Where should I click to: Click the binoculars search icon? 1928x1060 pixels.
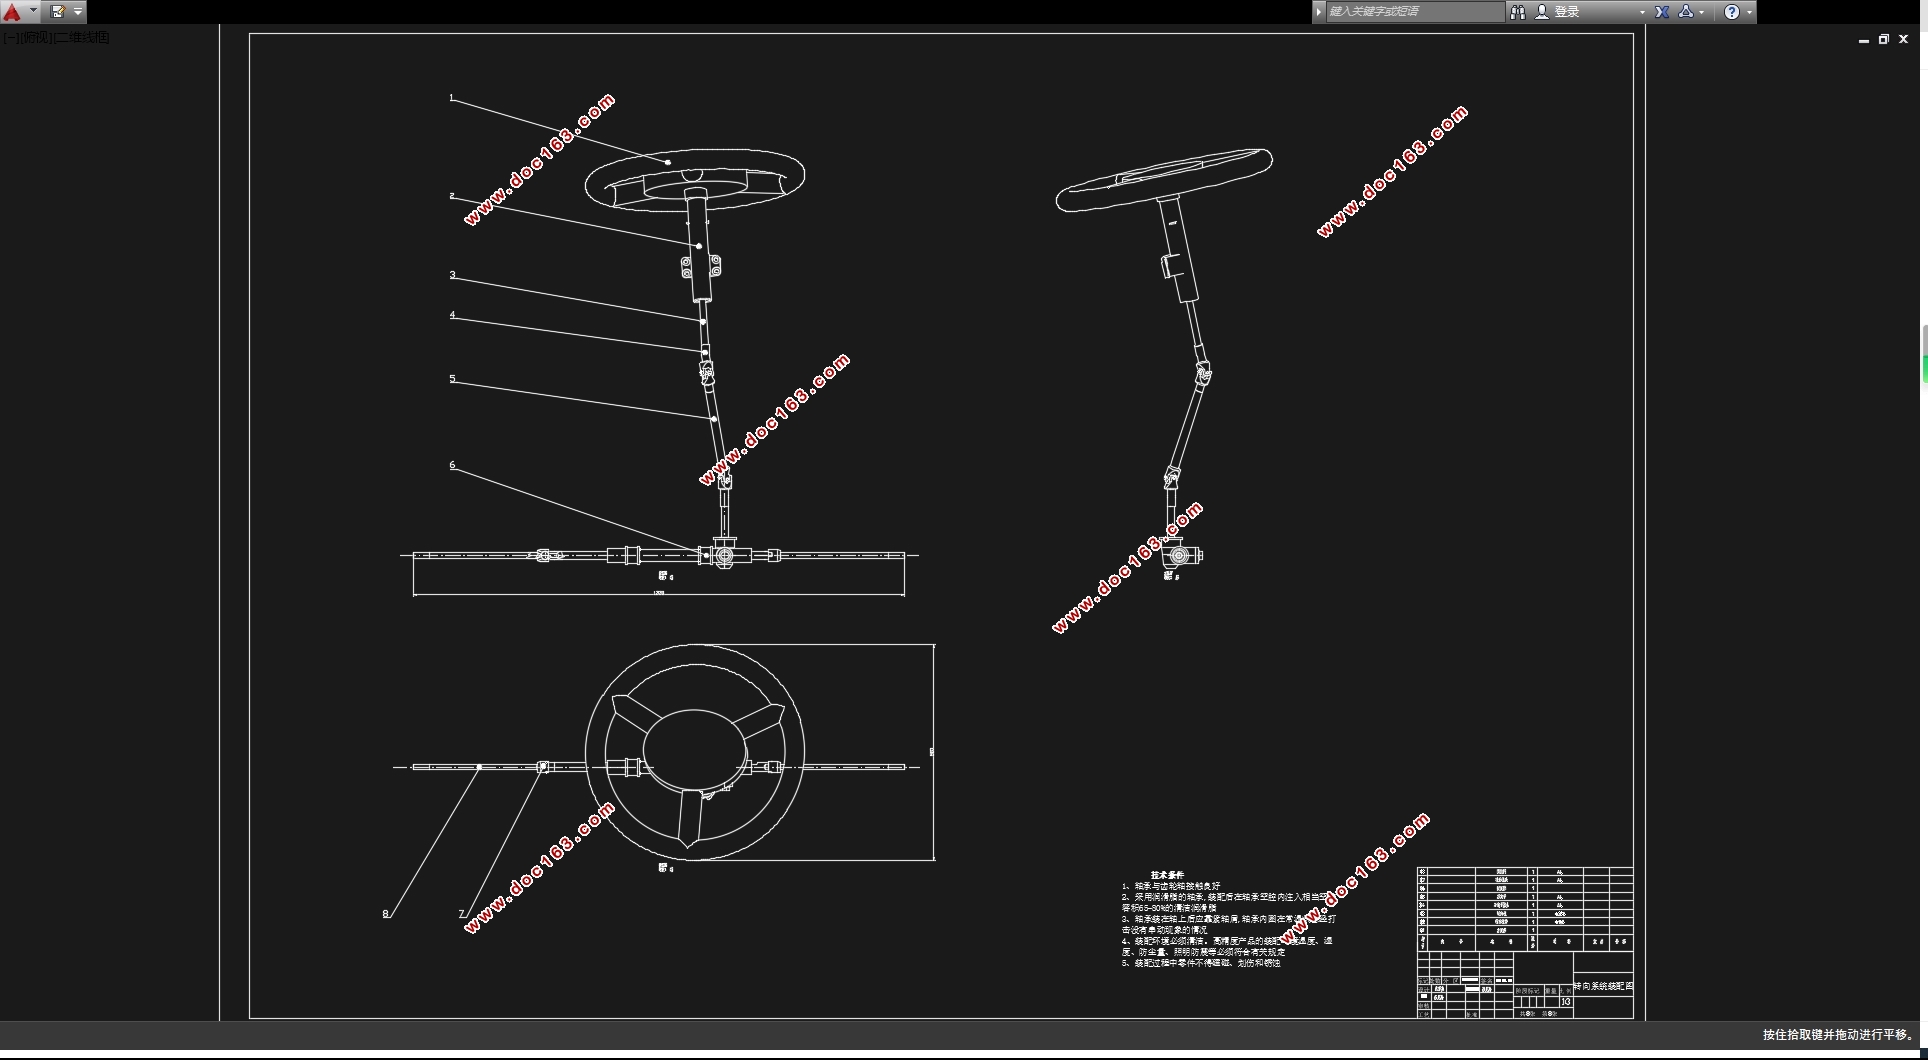tap(1518, 12)
